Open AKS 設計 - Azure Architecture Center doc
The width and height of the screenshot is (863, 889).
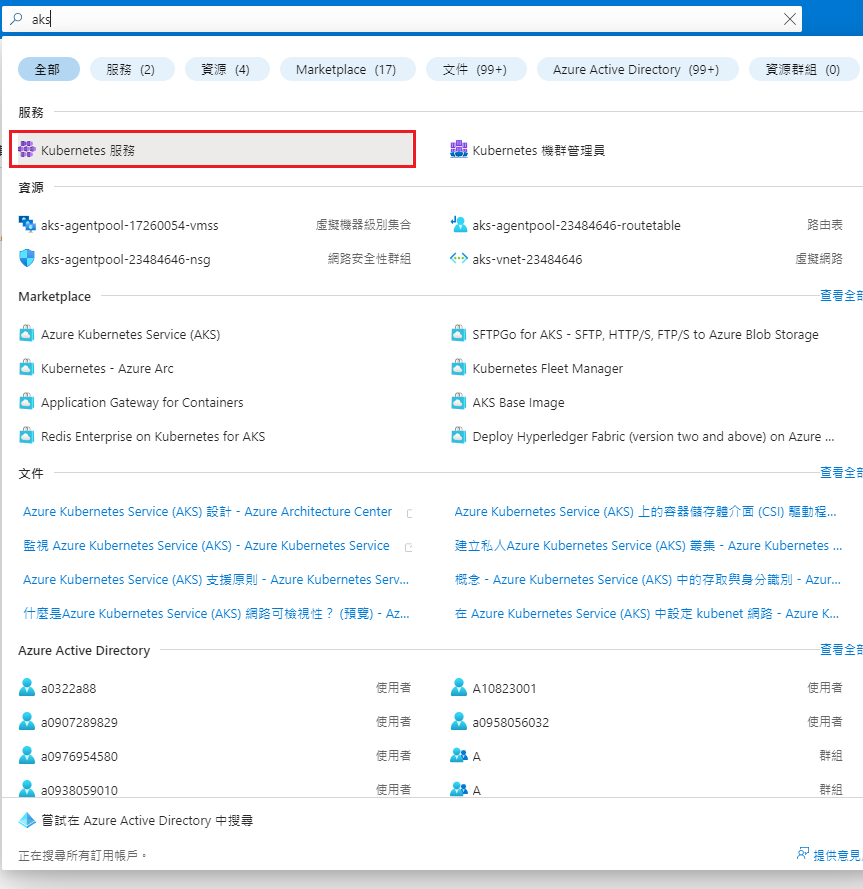click(208, 511)
